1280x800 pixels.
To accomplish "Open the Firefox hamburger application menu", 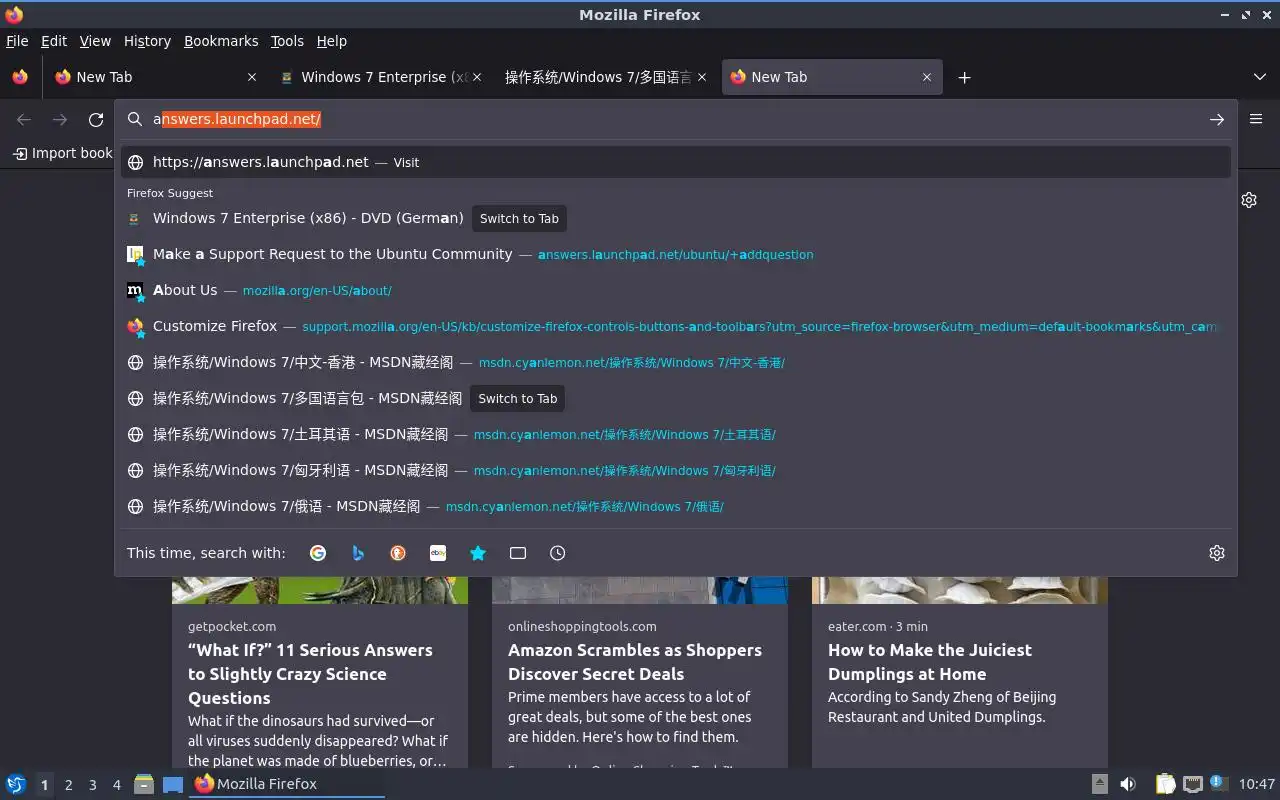I will [1256, 119].
